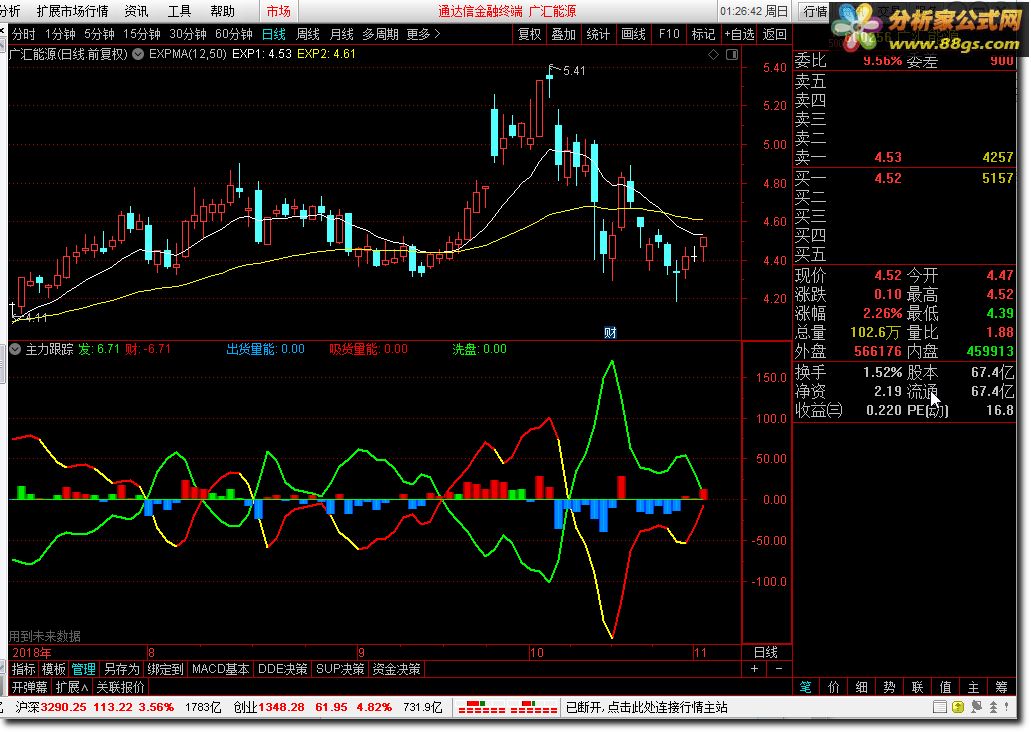
Task: Open the 工具 menu
Action: tap(179, 11)
